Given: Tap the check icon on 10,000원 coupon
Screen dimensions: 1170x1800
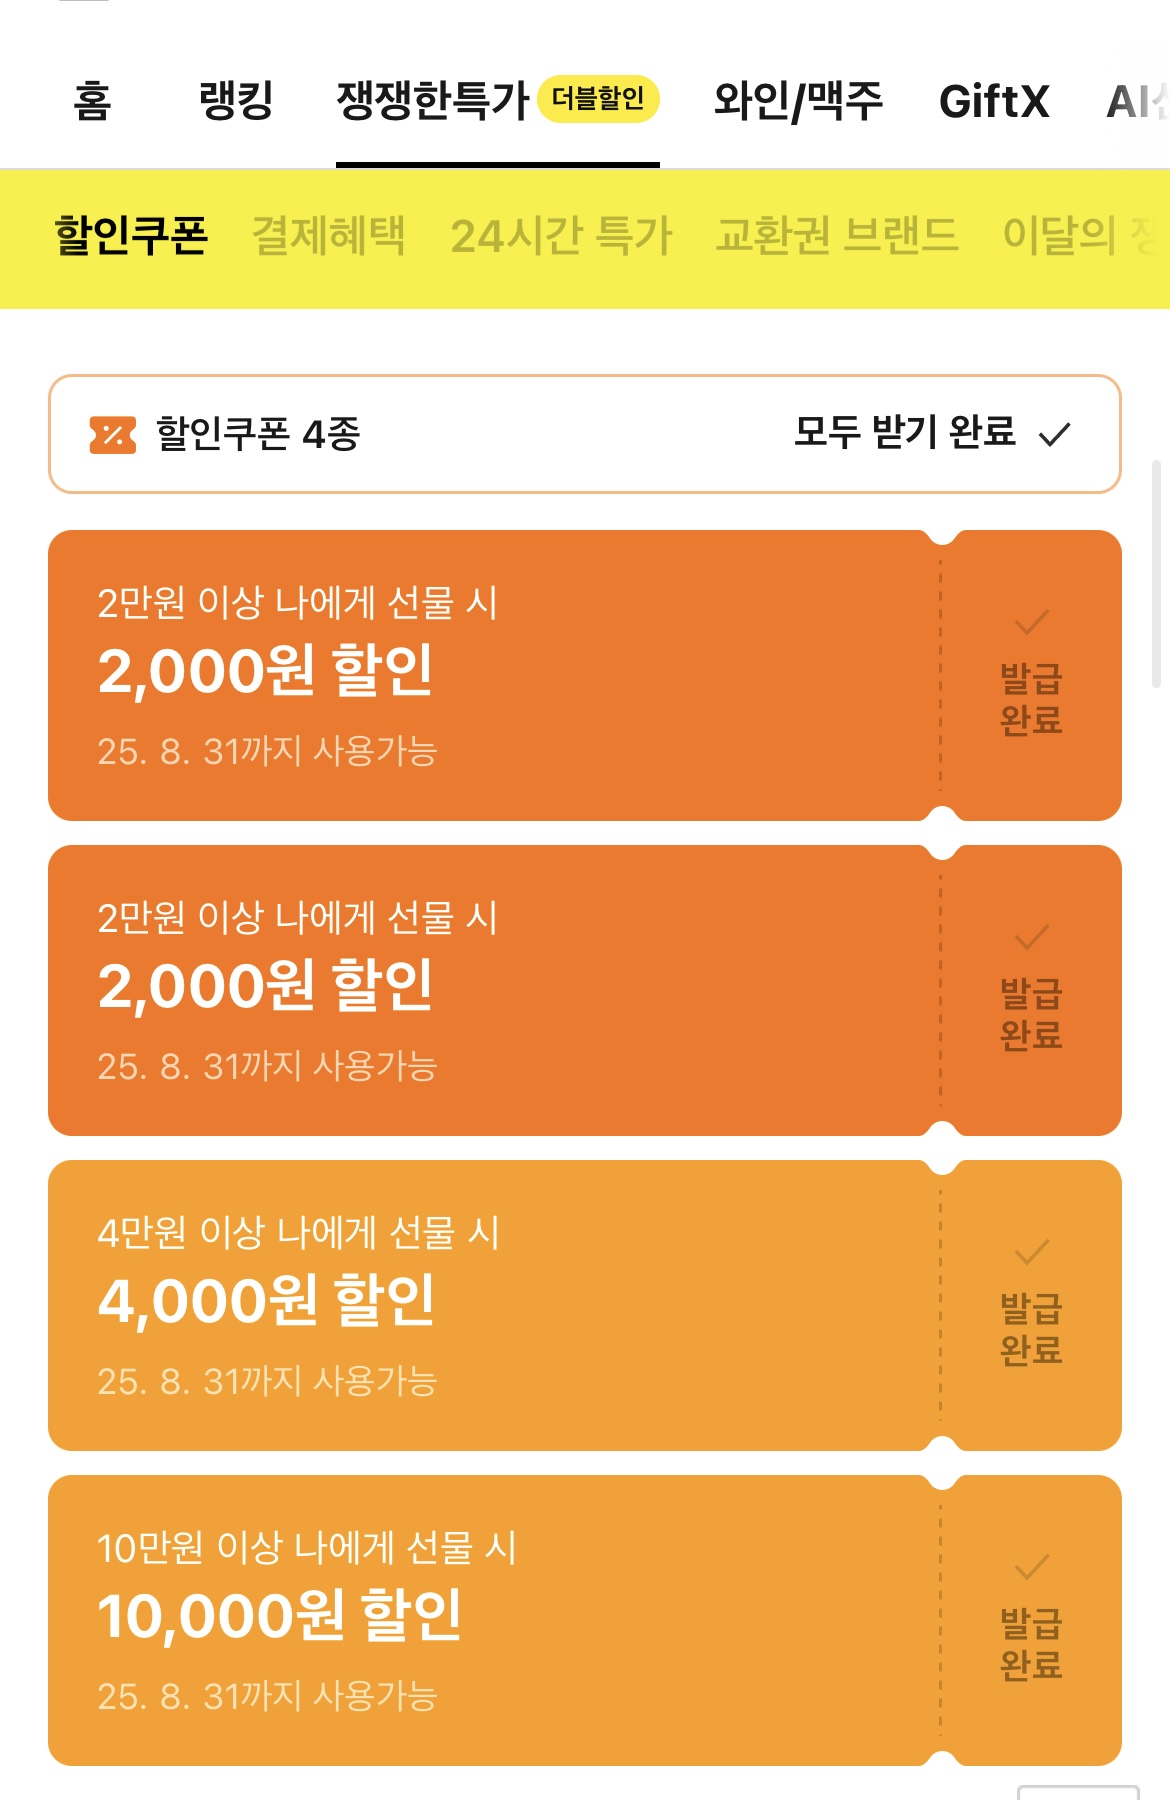Looking at the screenshot, I should click(1031, 1567).
